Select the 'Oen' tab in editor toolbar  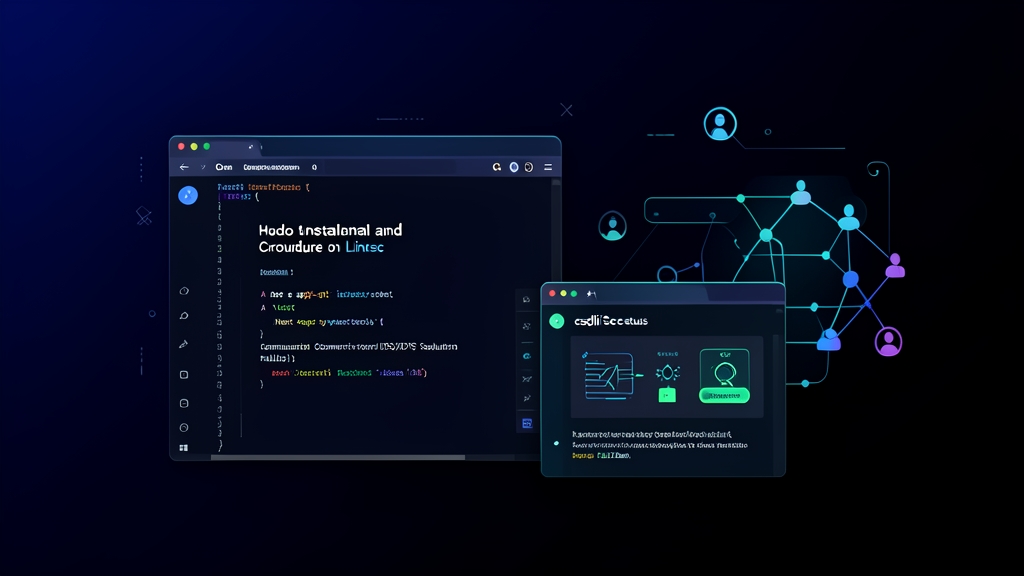point(224,167)
